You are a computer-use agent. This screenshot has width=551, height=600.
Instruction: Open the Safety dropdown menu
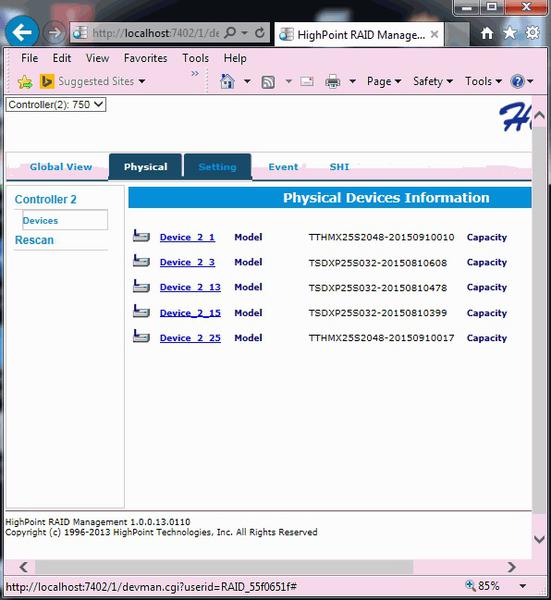coord(433,81)
